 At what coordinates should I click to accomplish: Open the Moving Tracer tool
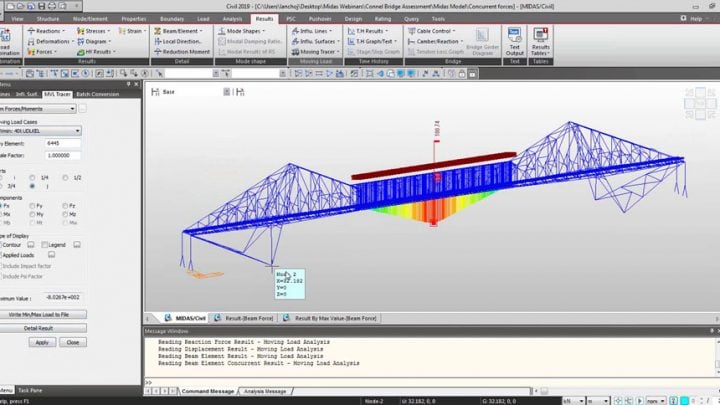(315, 52)
